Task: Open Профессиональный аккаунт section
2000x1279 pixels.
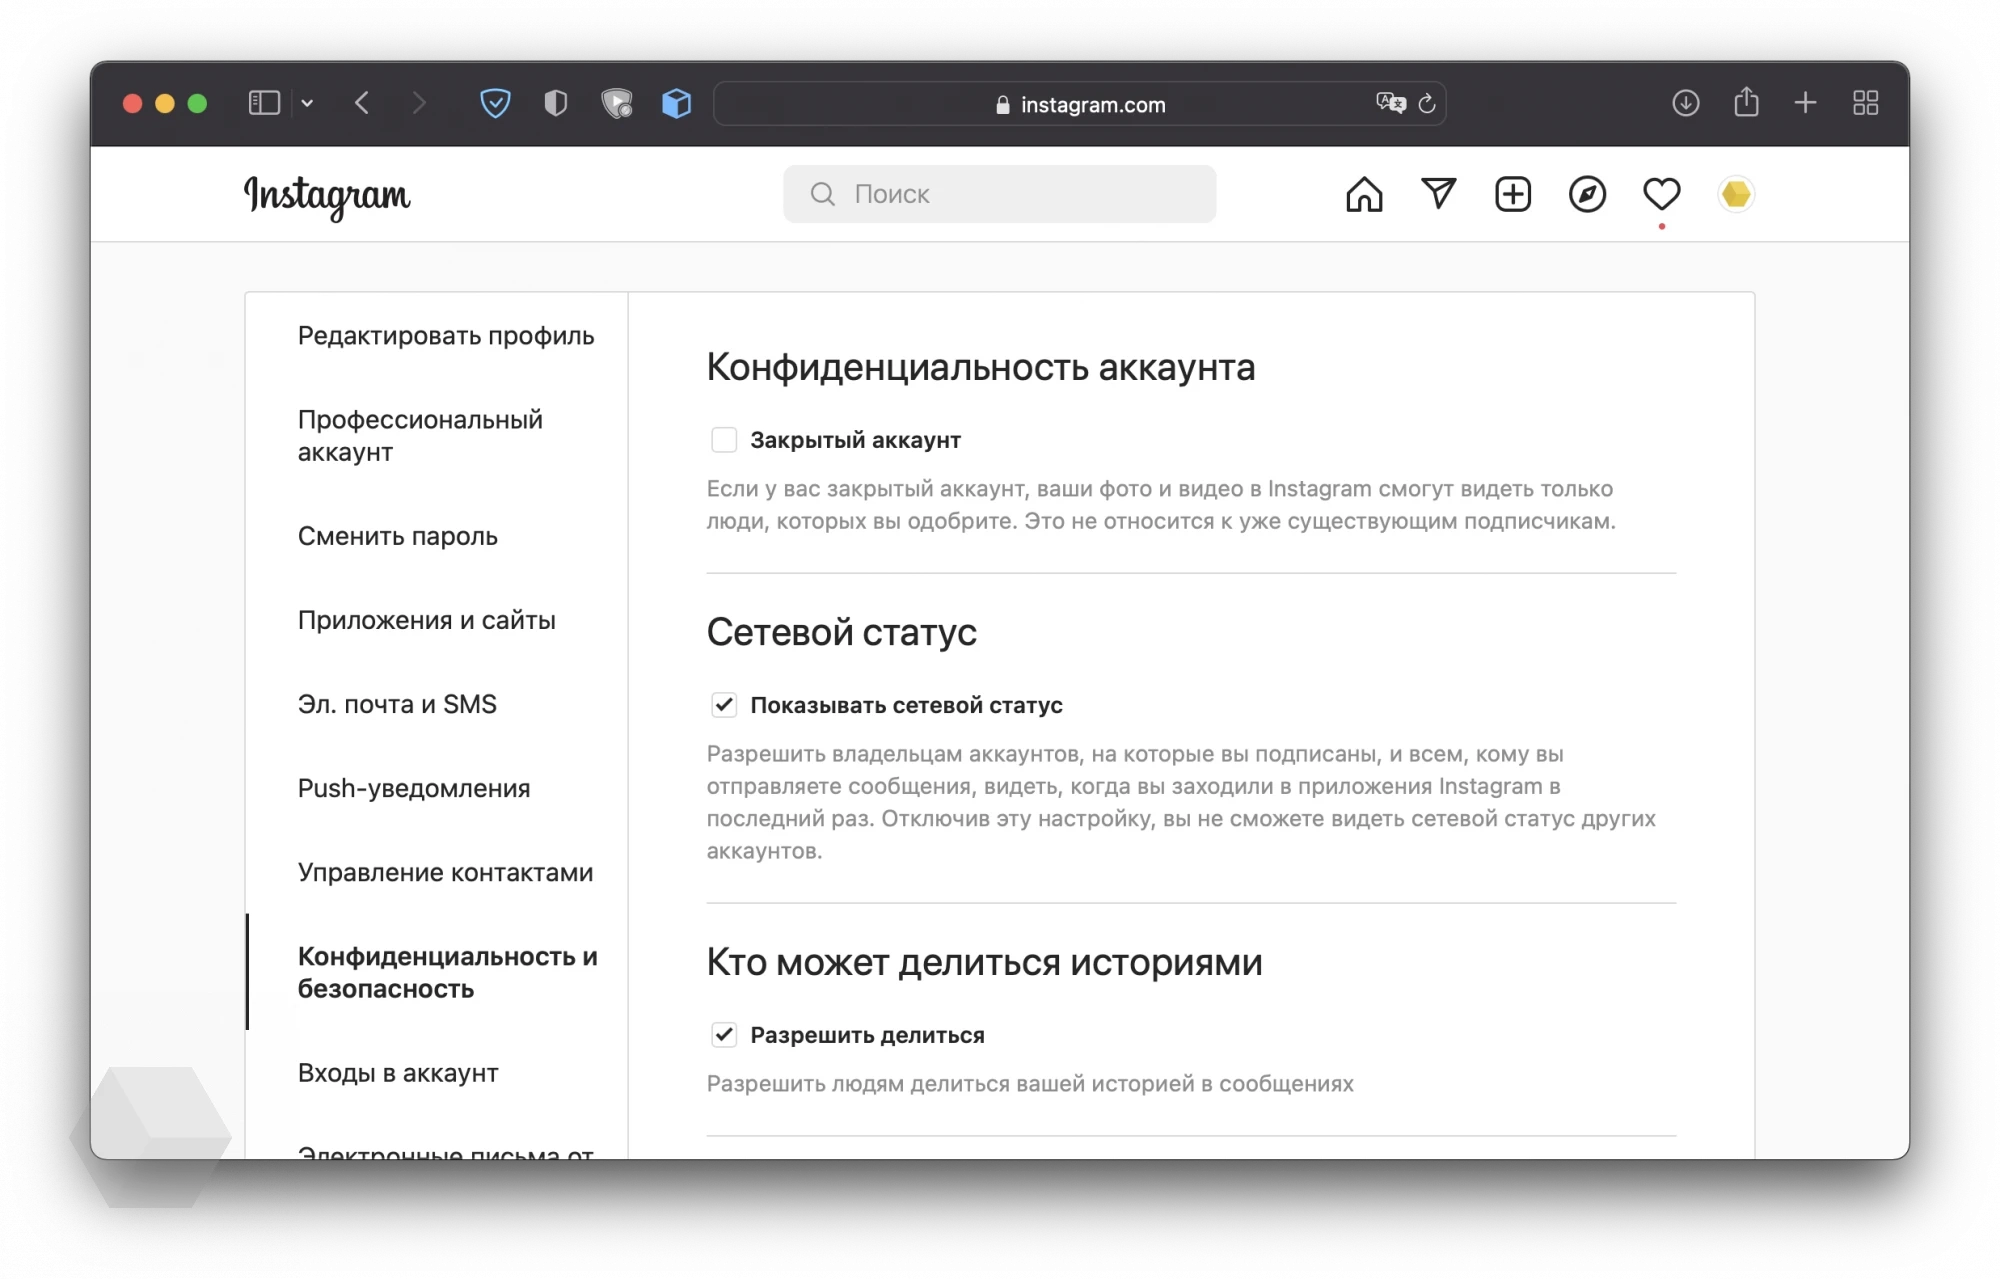Action: tap(420, 436)
